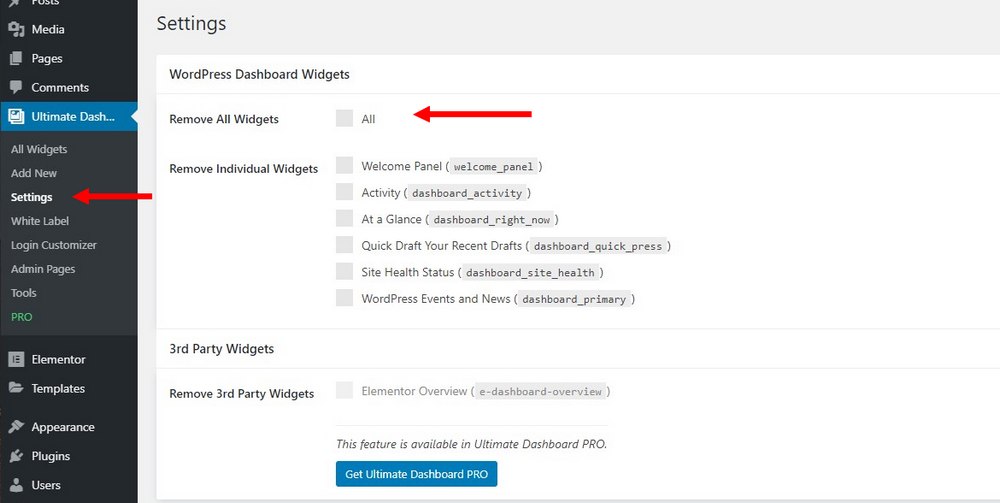Click the welcome_panel code tag
The image size is (1000, 503).
[494, 167]
